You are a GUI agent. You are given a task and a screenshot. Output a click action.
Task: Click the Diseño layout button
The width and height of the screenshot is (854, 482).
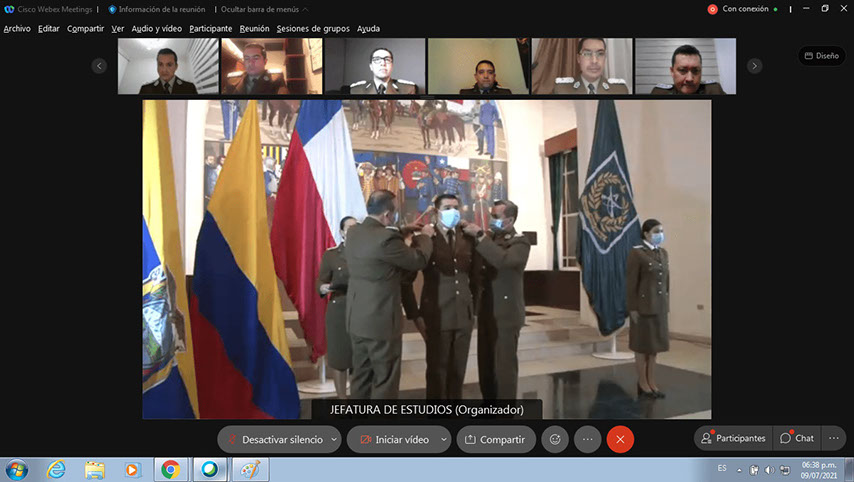[821, 56]
